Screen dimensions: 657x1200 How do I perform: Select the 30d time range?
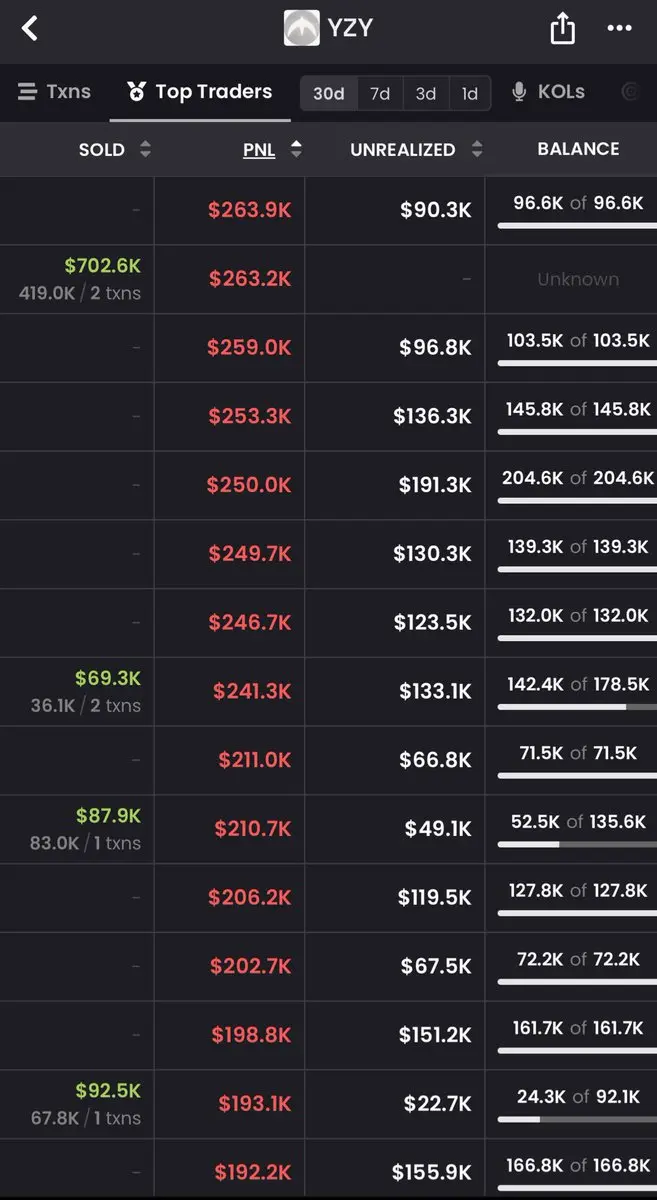click(329, 93)
